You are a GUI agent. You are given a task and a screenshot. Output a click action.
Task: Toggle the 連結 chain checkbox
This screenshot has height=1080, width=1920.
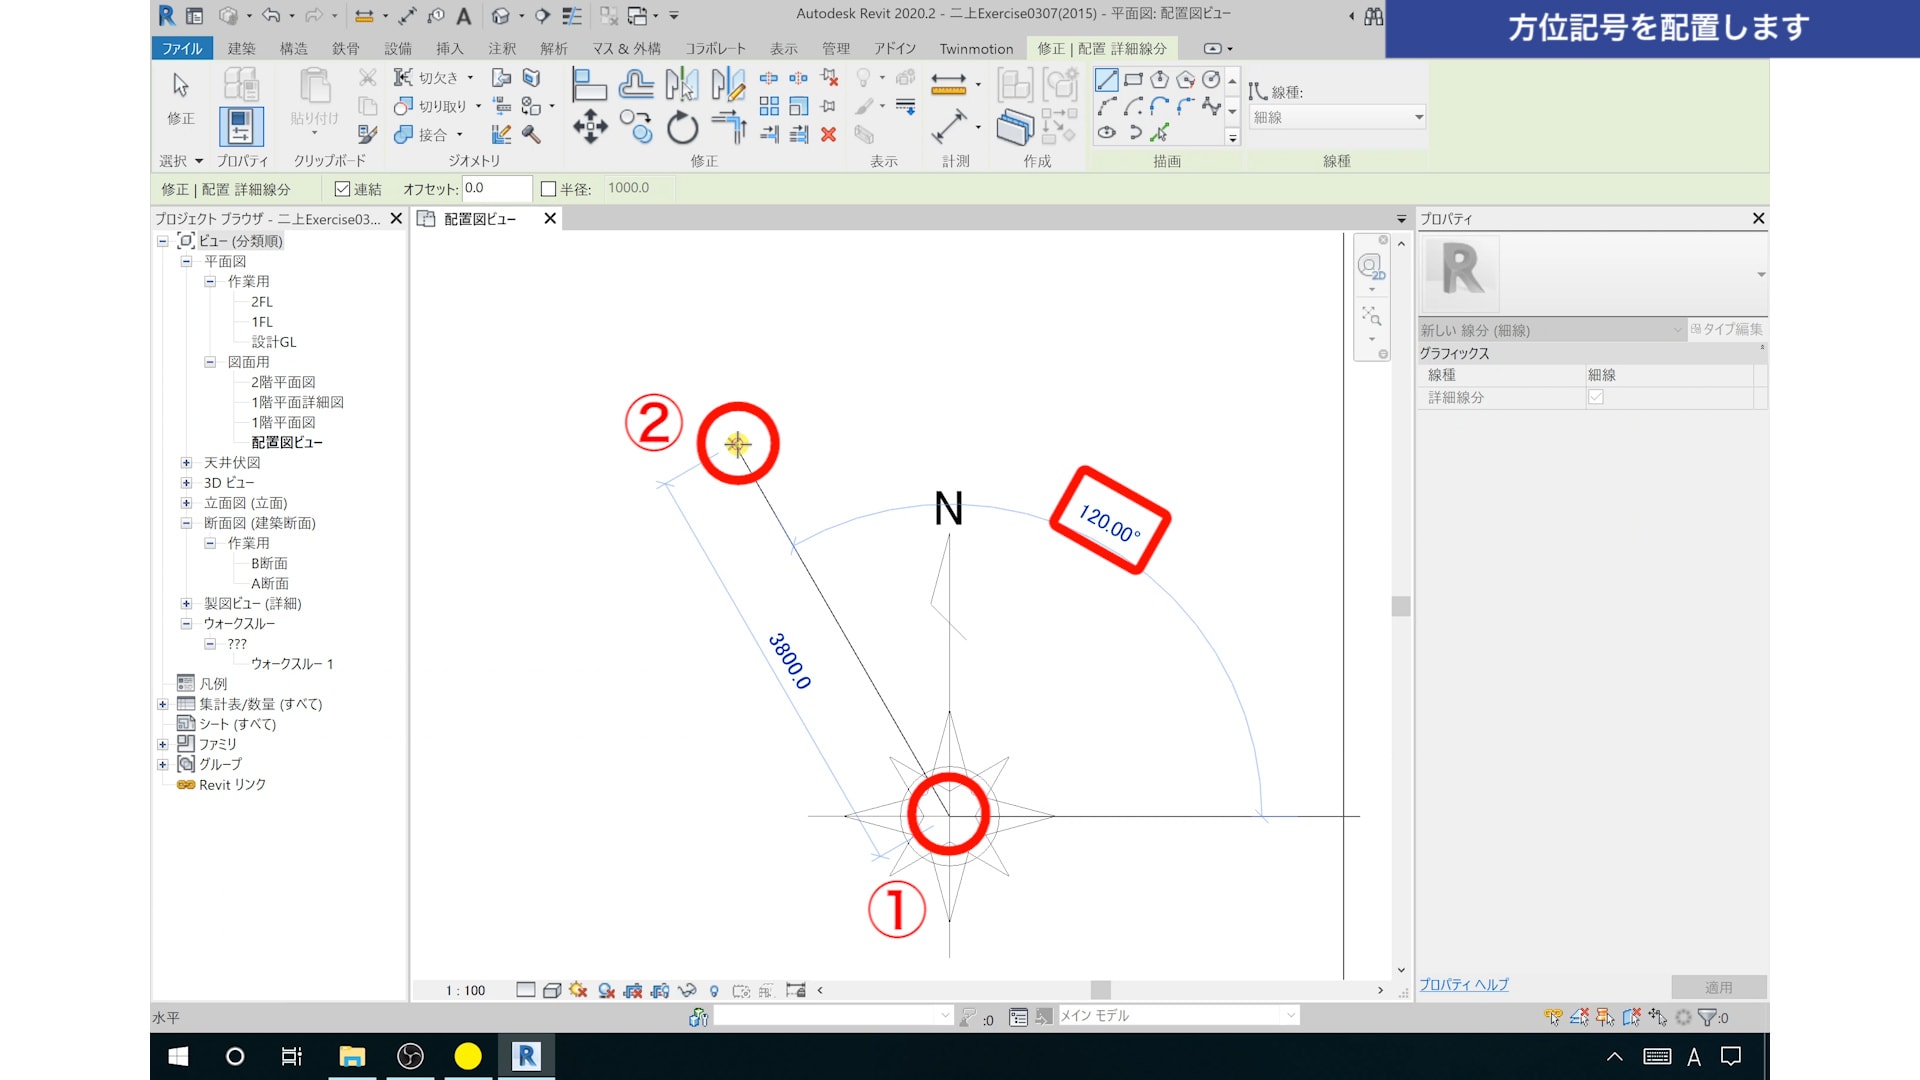pos(343,189)
